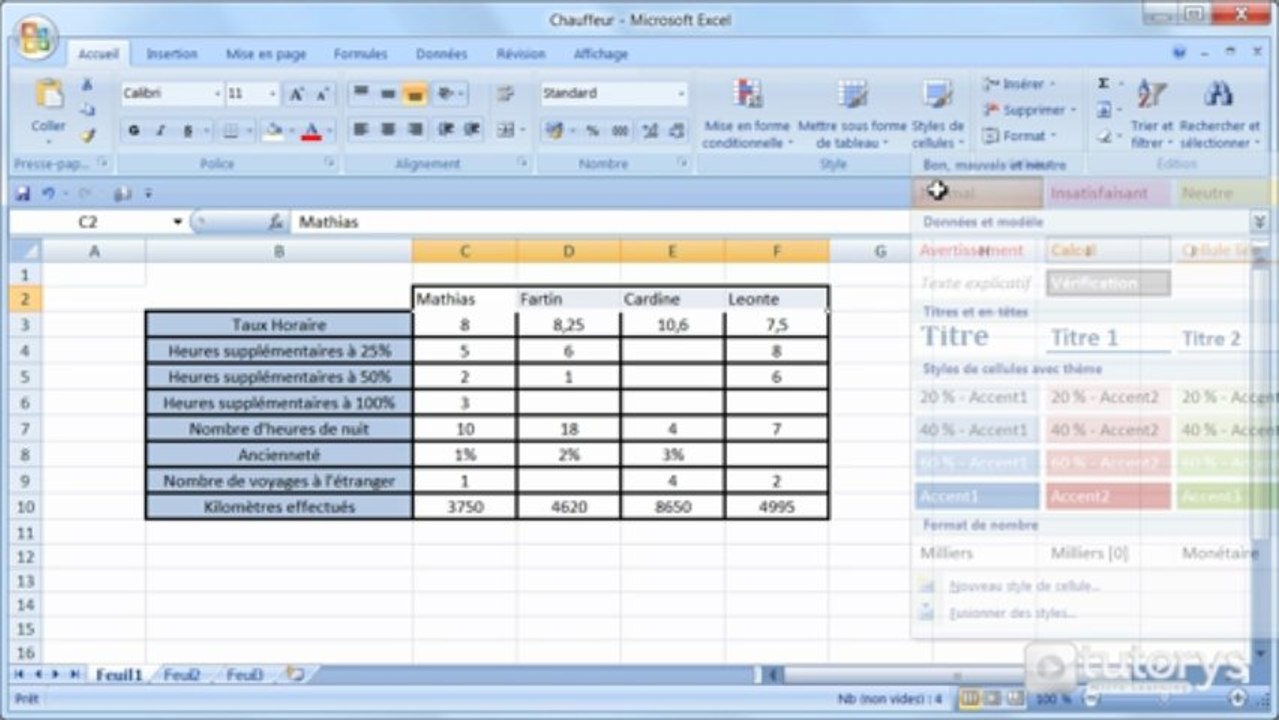Click the Copy icon in clipboard group
The width and height of the screenshot is (1279, 720).
[87, 110]
